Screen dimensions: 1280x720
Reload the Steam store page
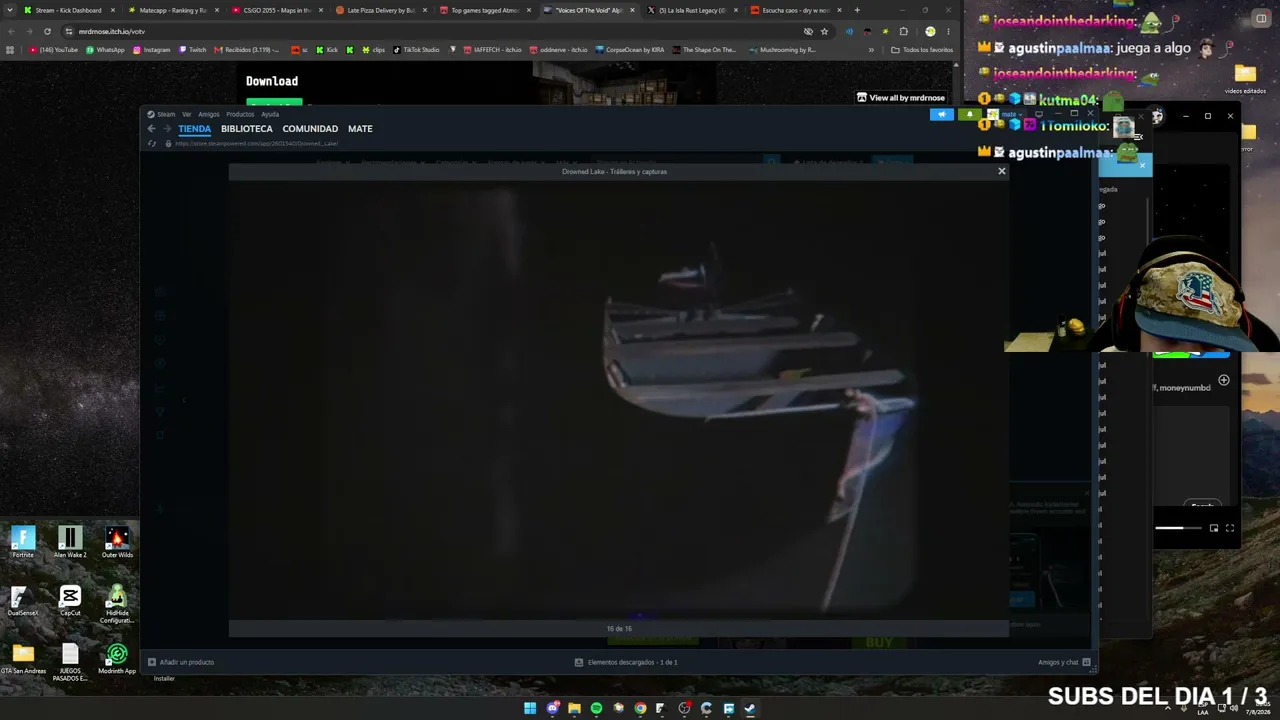click(x=152, y=143)
